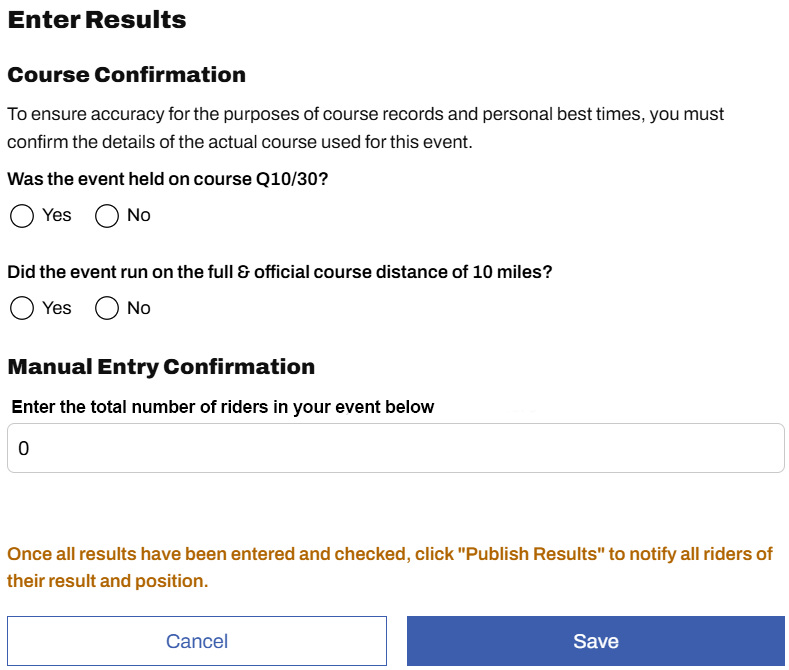789x670 pixels.
Task: Click the Course Confirmation section heading
Action: (127, 75)
